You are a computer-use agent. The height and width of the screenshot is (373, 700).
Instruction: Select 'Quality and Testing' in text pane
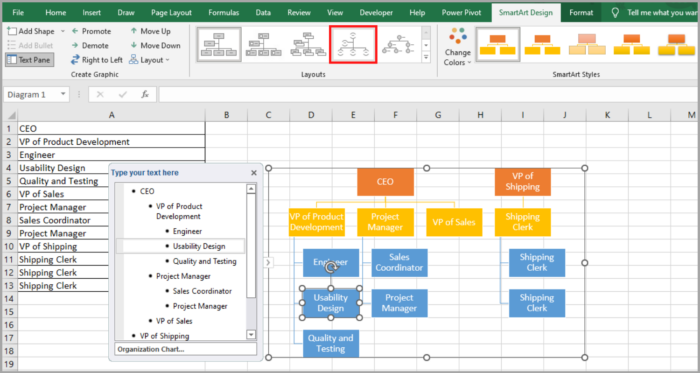(x=204, y=261)
